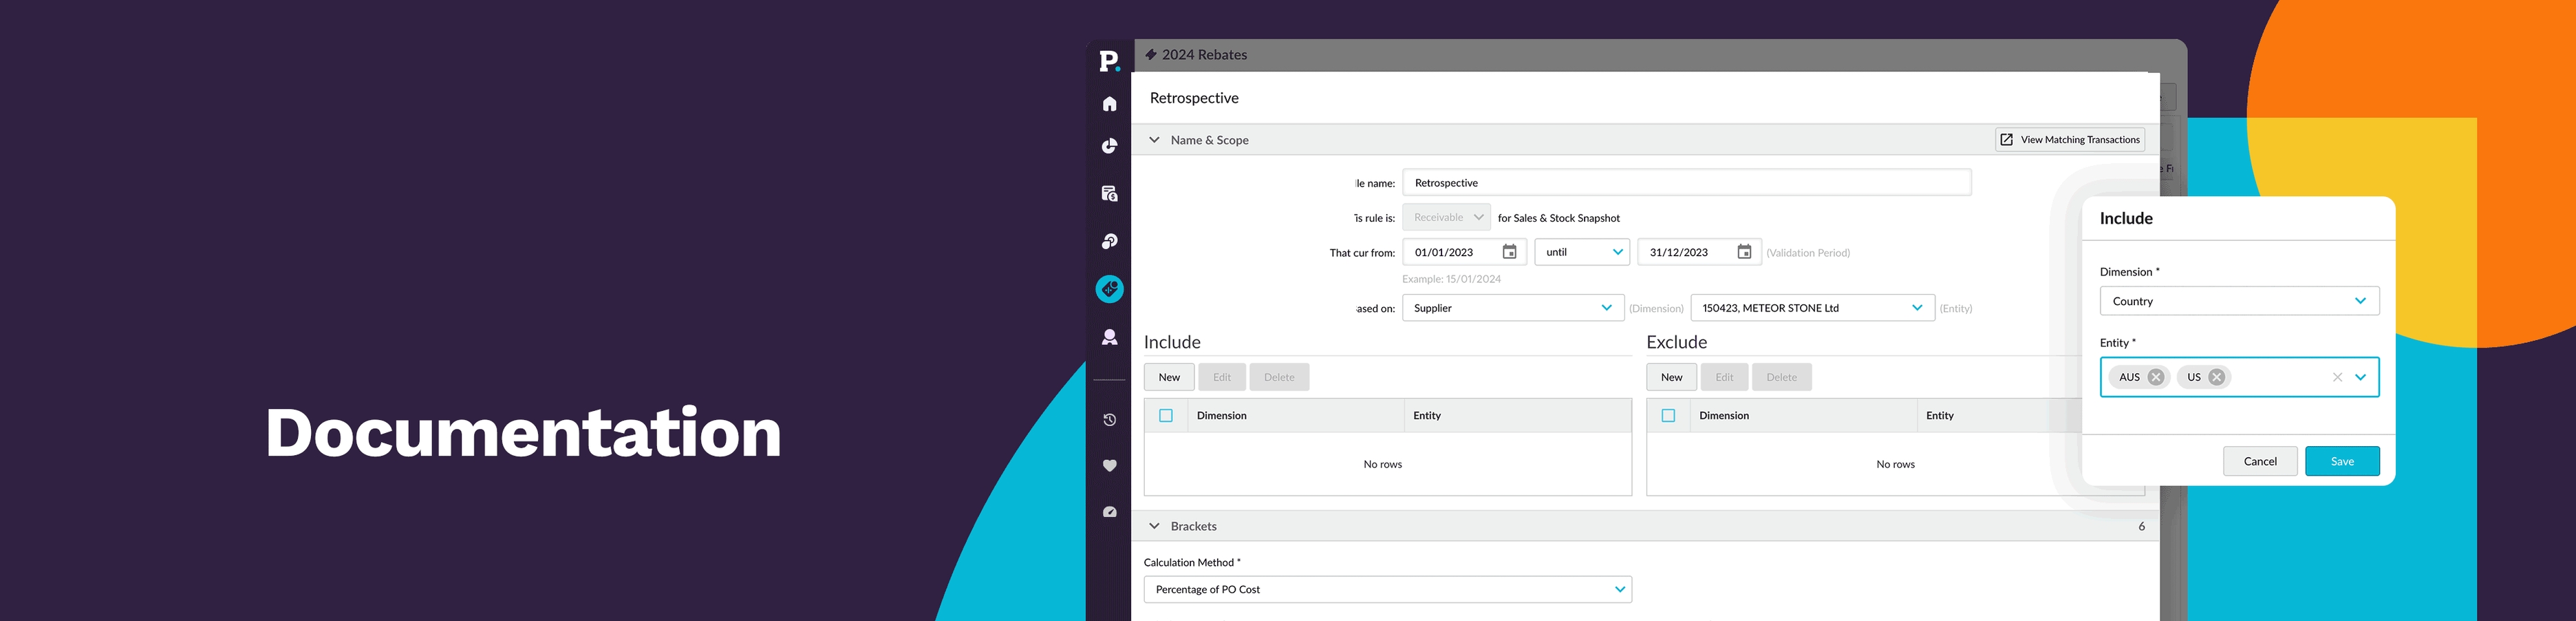The image size is (2576, 621).
Task: Collapse the Name & Scope section
Action: tap(1154, 140)
